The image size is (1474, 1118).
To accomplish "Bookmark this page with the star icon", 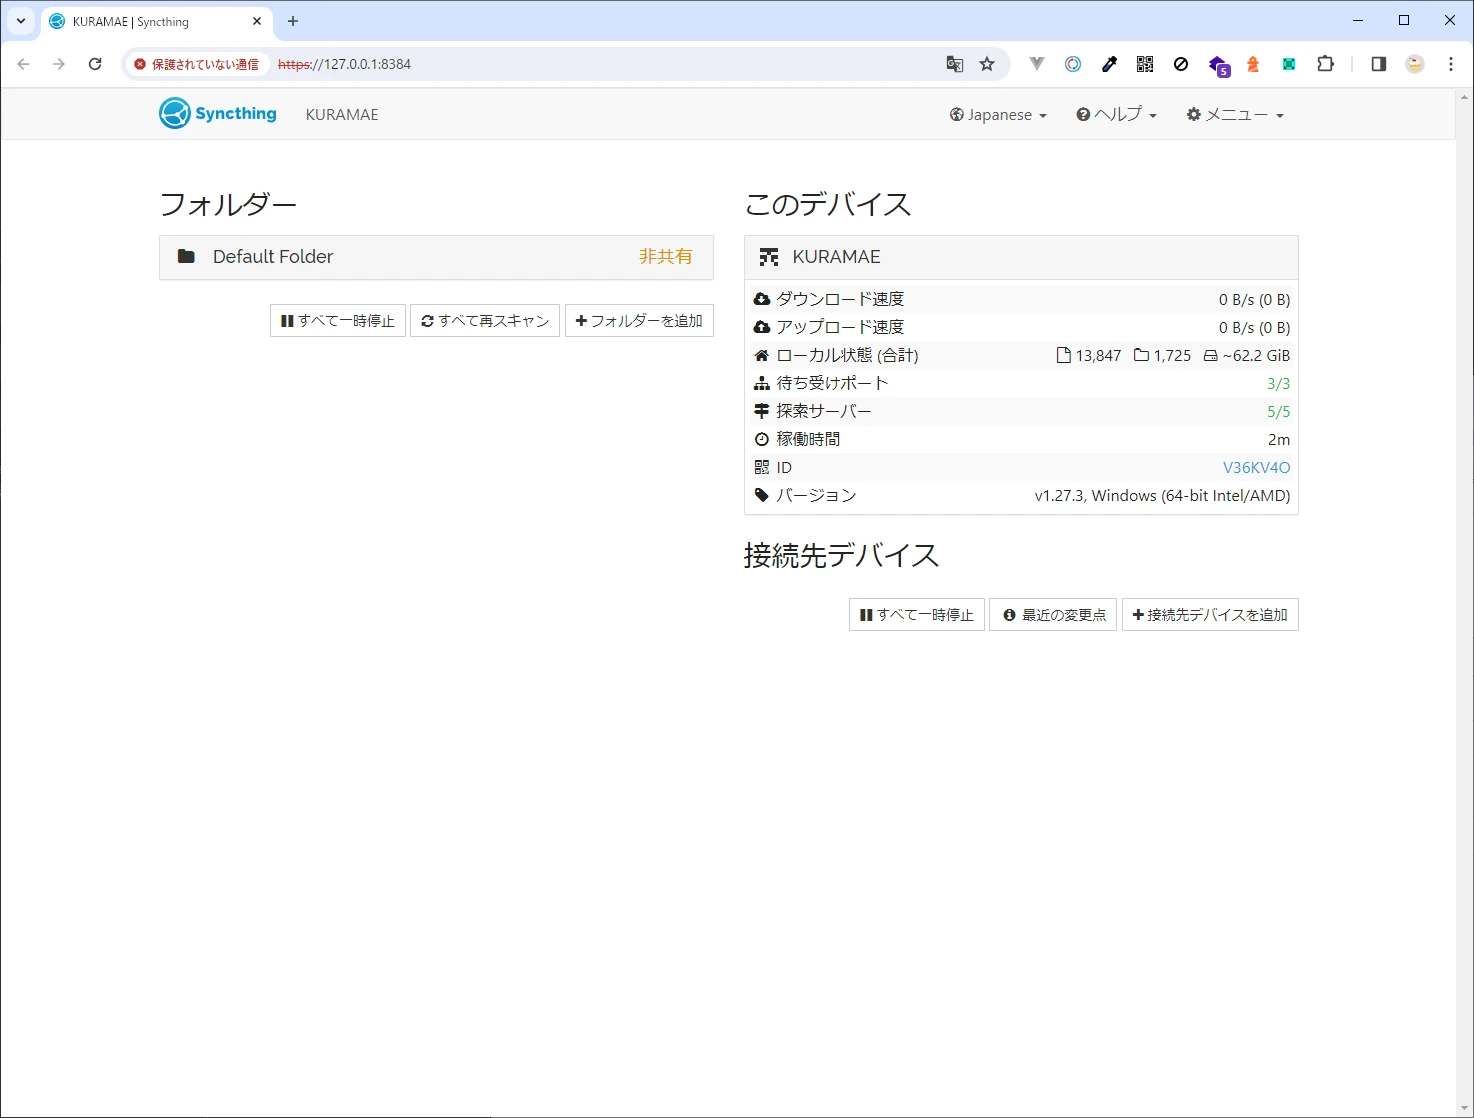I will 987,64.
